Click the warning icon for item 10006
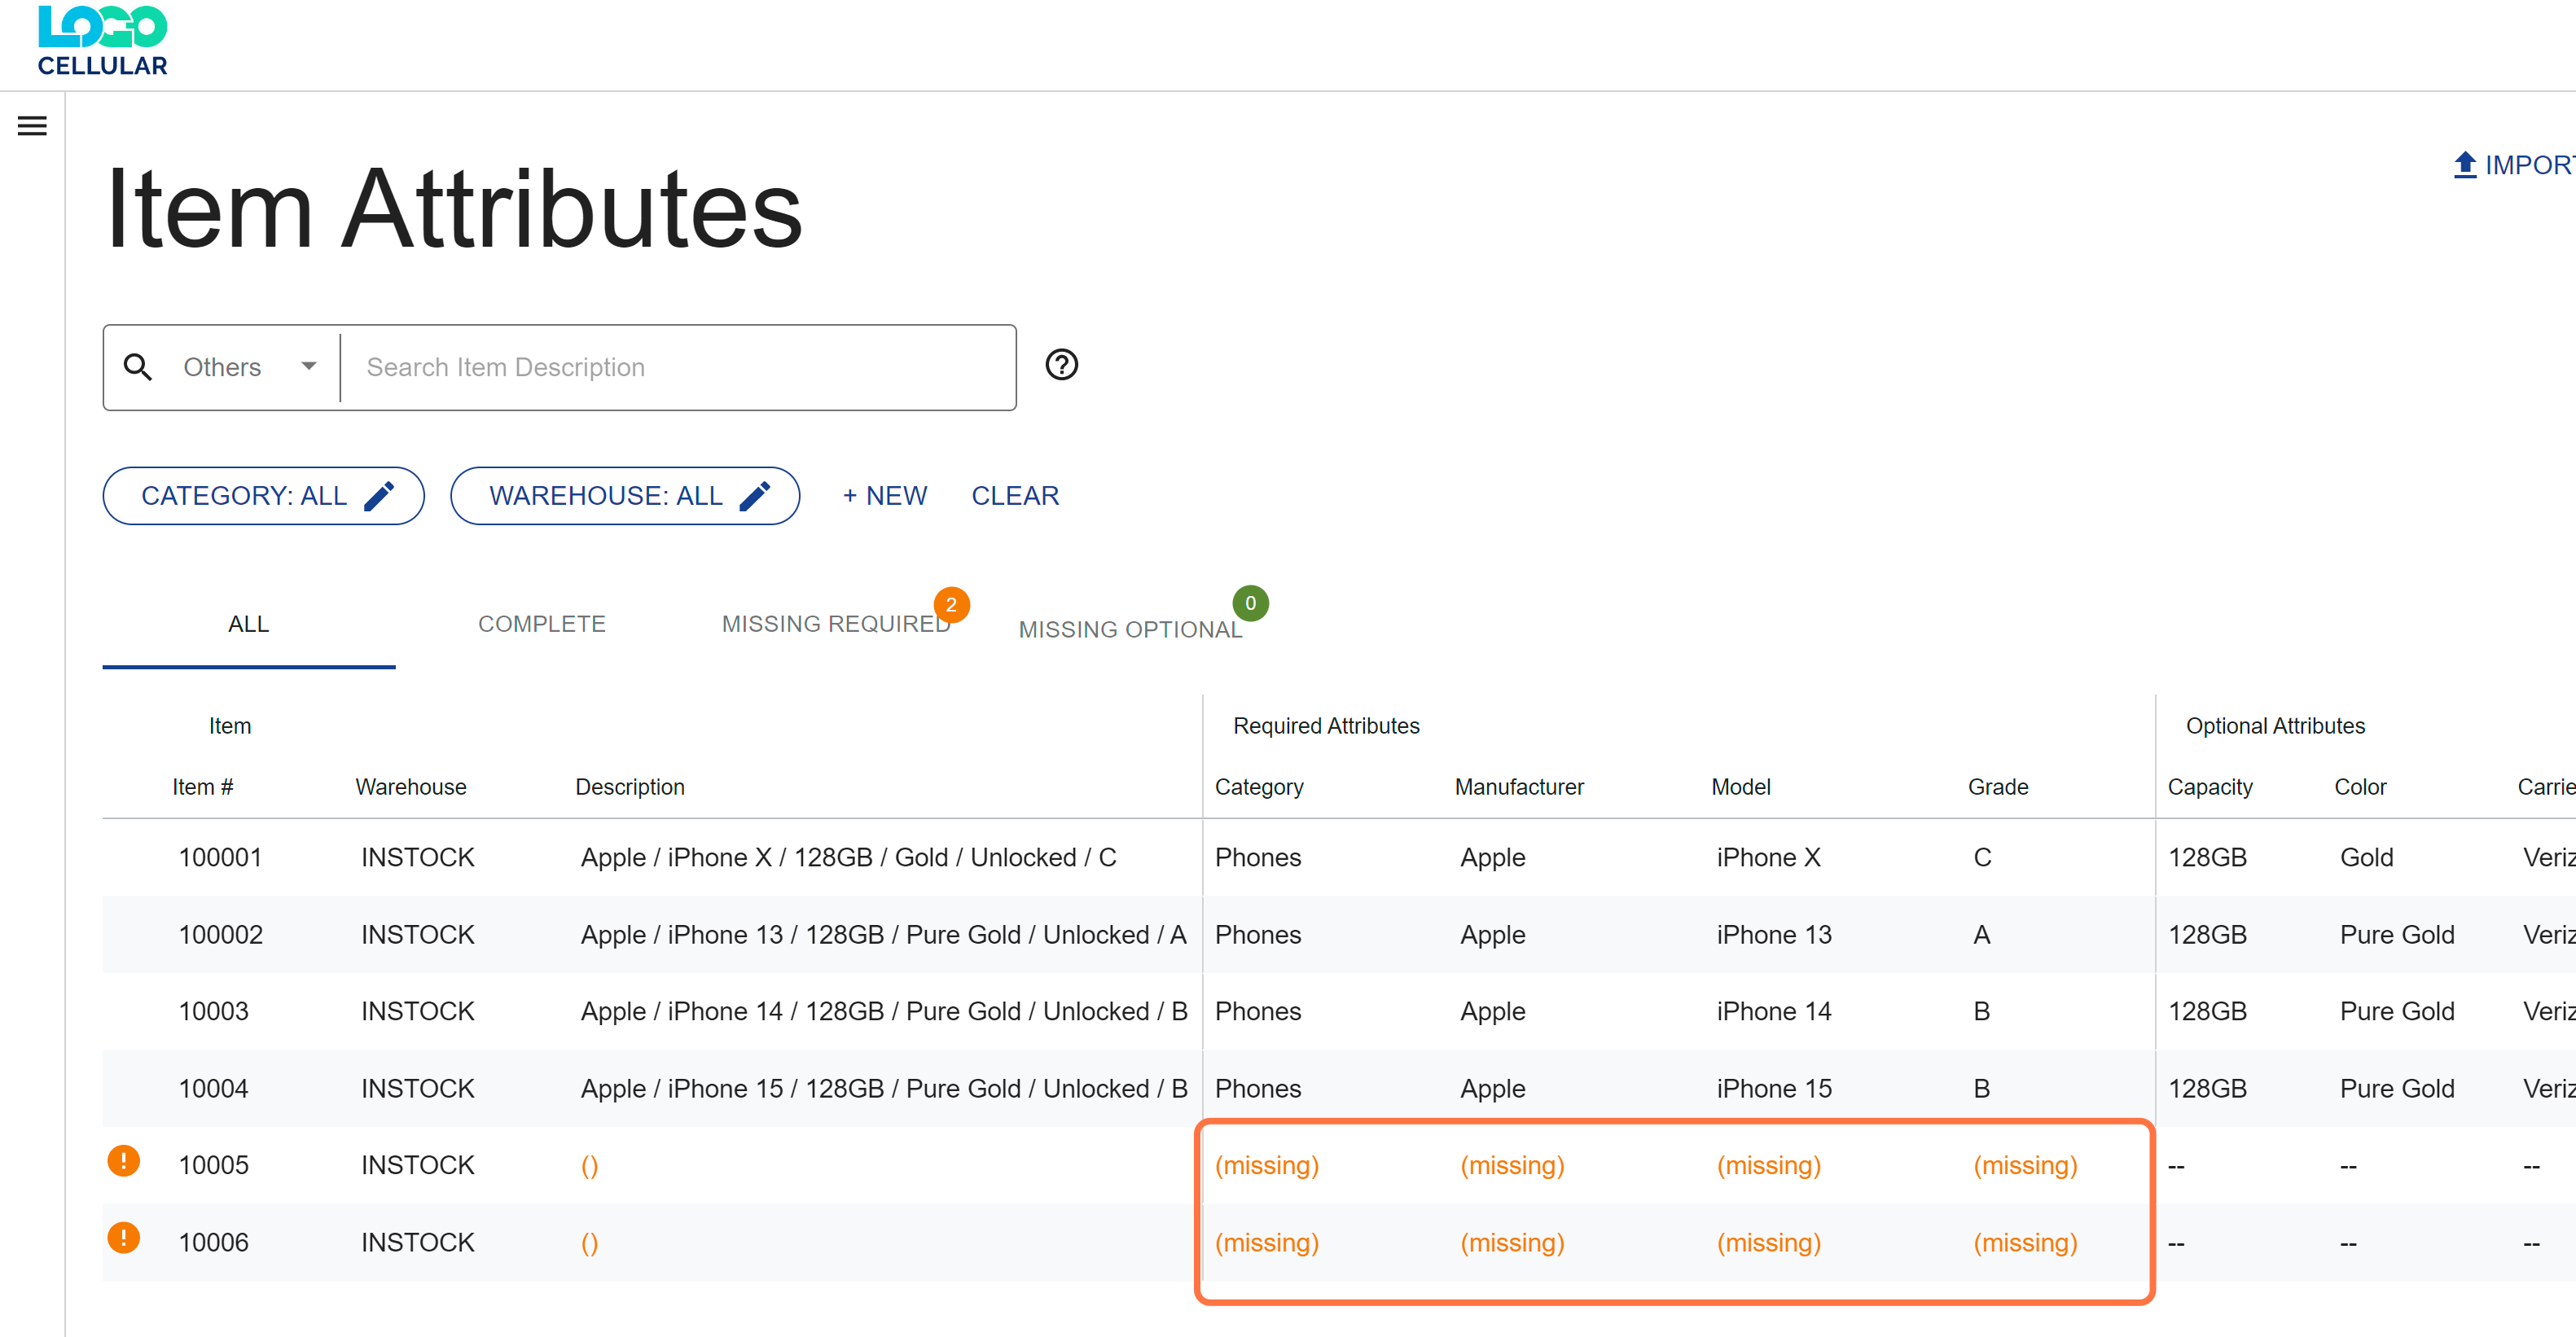 [124, 1238]
